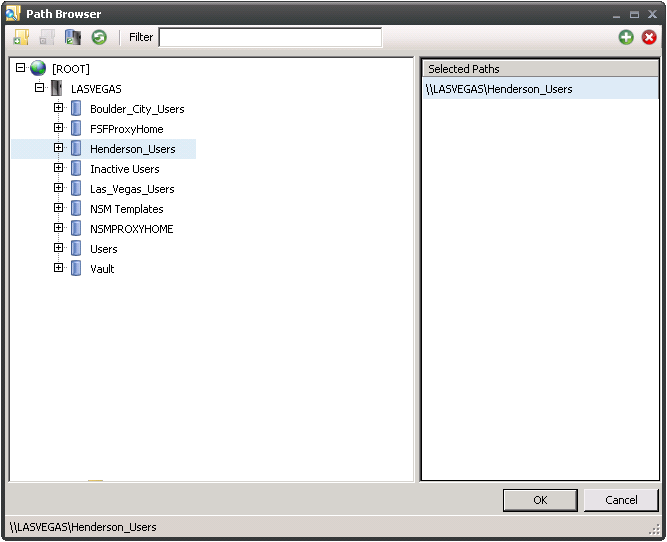Click the Path Browser title bar app icon
Screen dimensions: 667x542
tap(13, 14)
